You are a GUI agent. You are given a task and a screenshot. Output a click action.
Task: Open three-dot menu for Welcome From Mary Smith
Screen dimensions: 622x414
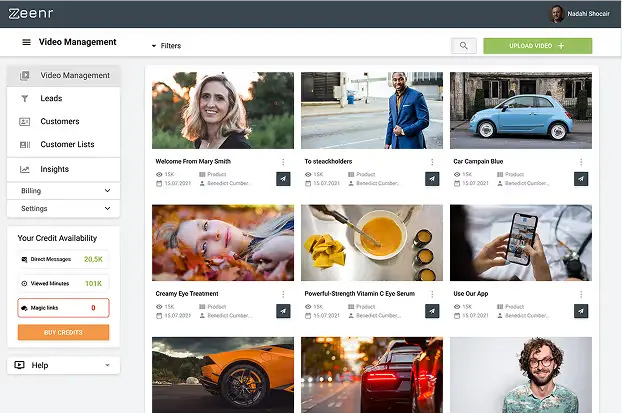click(x=283, y=162)
